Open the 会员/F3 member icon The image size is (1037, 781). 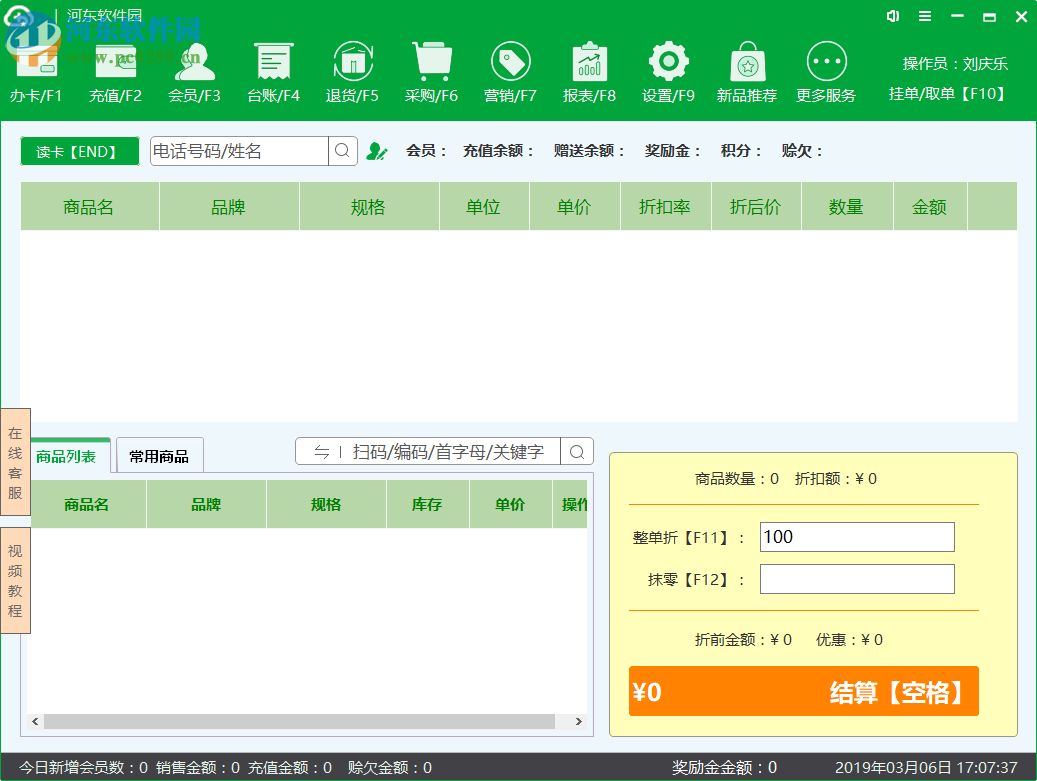pos(194,63)
